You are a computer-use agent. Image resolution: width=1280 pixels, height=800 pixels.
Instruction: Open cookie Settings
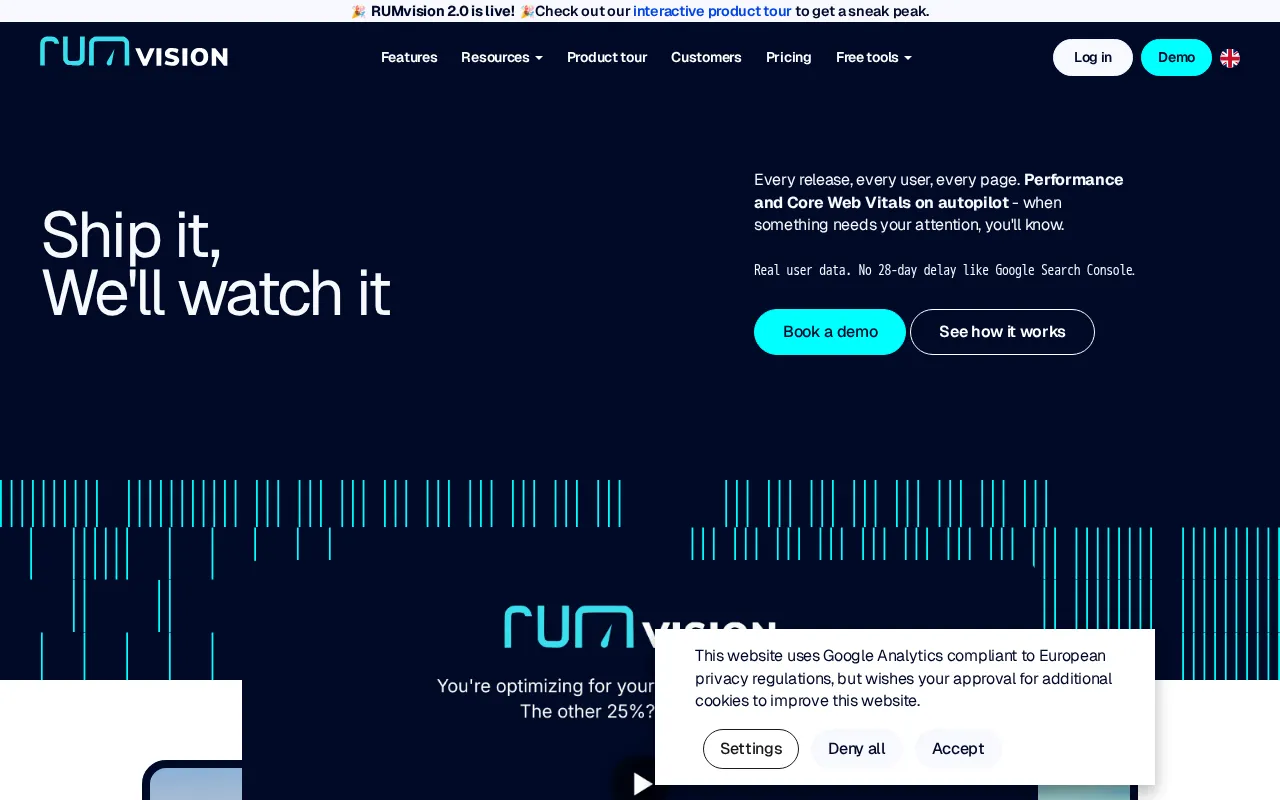click(x=751, y=749)
